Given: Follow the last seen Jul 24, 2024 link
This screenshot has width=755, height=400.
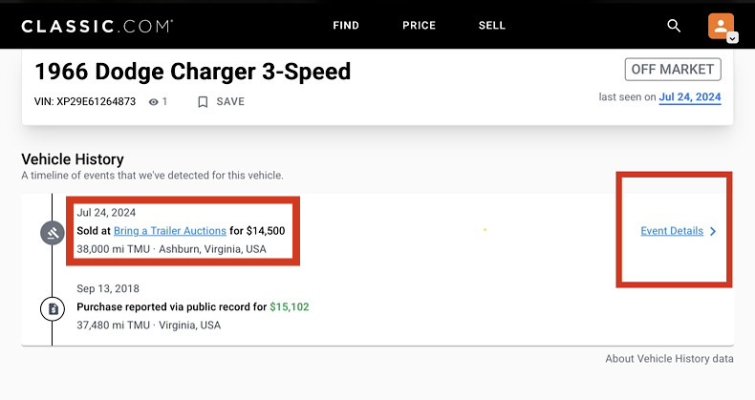Looking at the screenshot, I should click(690, 97).
